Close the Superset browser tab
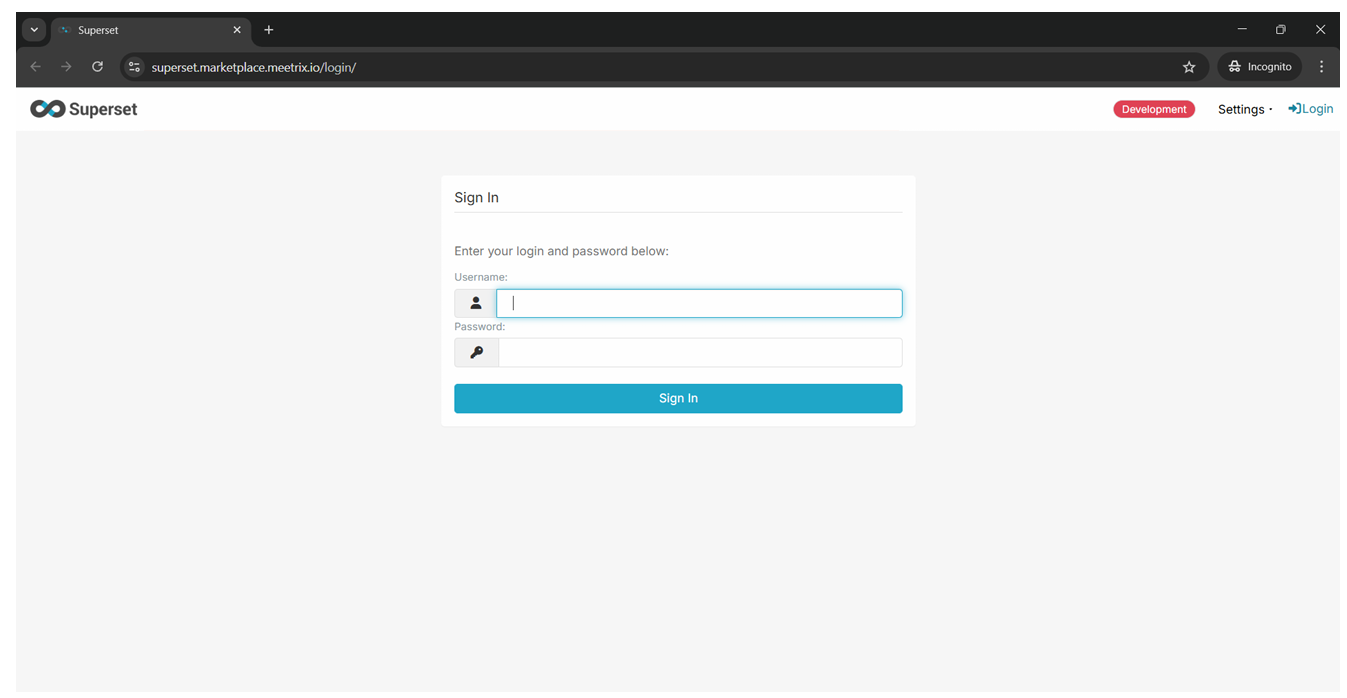Screen dimensions: 1347x698 click(237, 30)
